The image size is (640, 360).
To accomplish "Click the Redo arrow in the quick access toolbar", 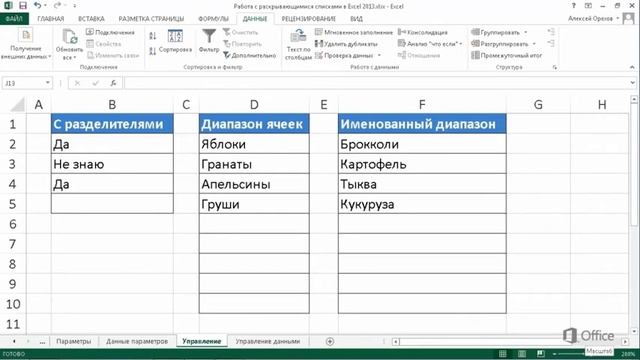I will [57, 6].
